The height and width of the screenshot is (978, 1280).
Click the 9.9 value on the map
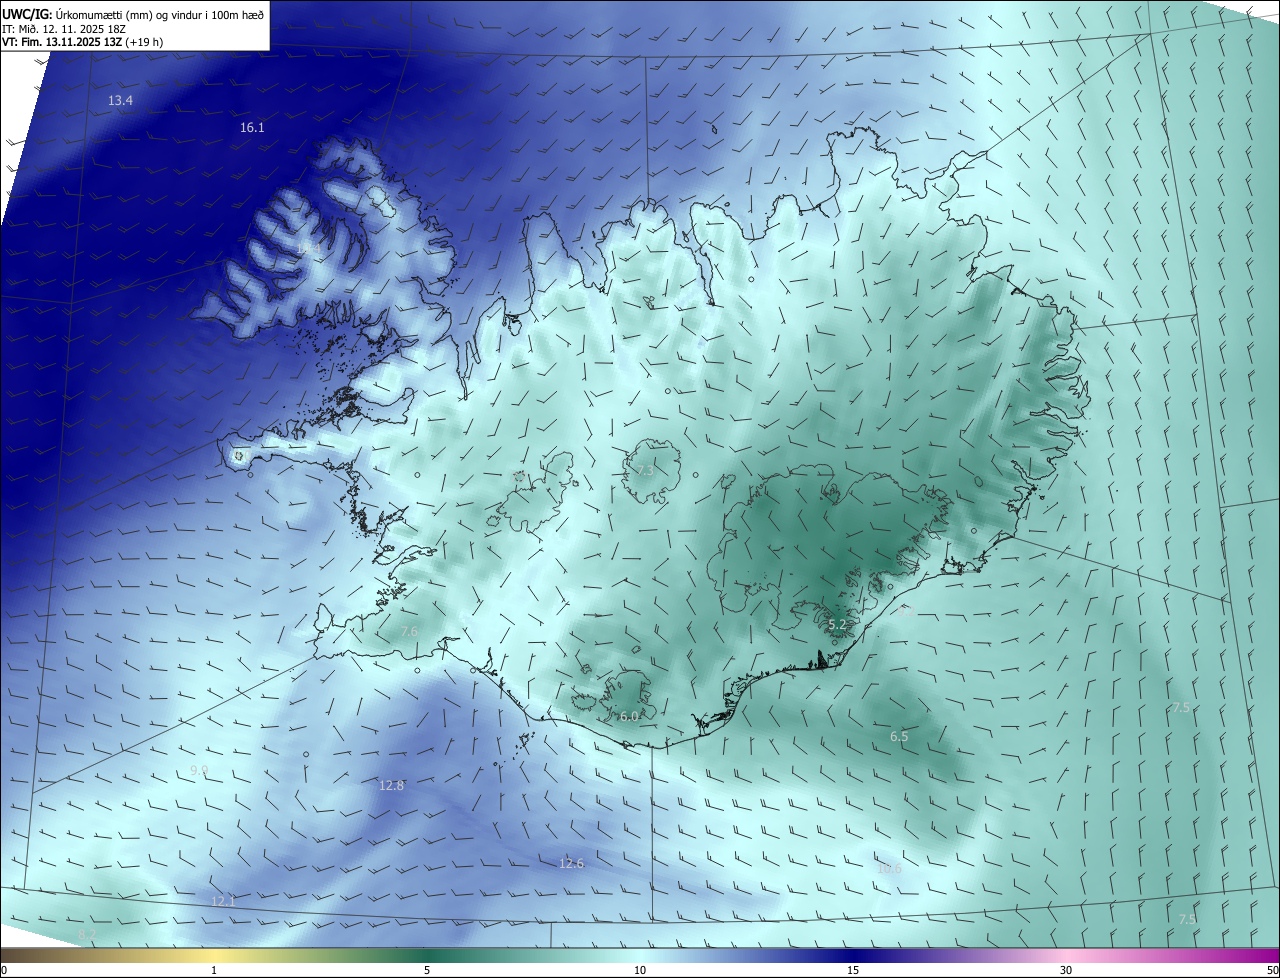tap(199, 770)
